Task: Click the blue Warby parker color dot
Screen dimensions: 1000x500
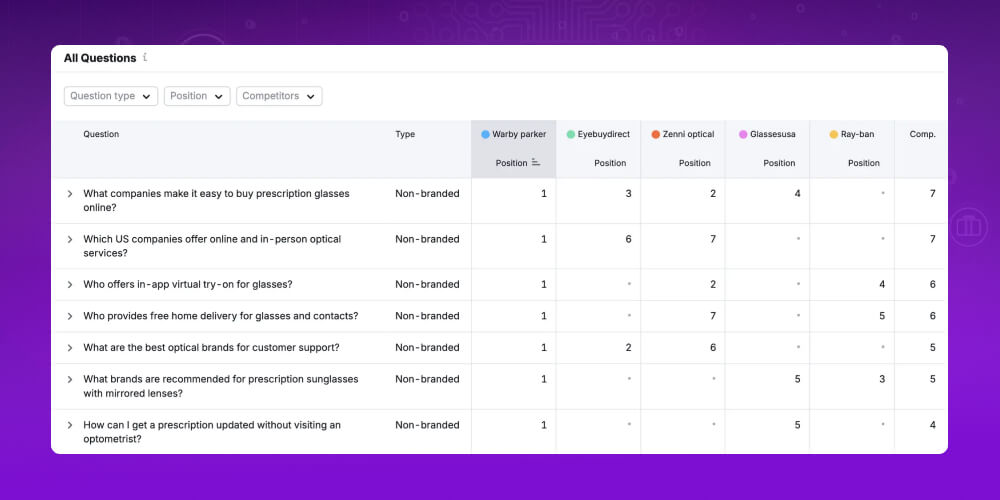Action: (485, 134)
